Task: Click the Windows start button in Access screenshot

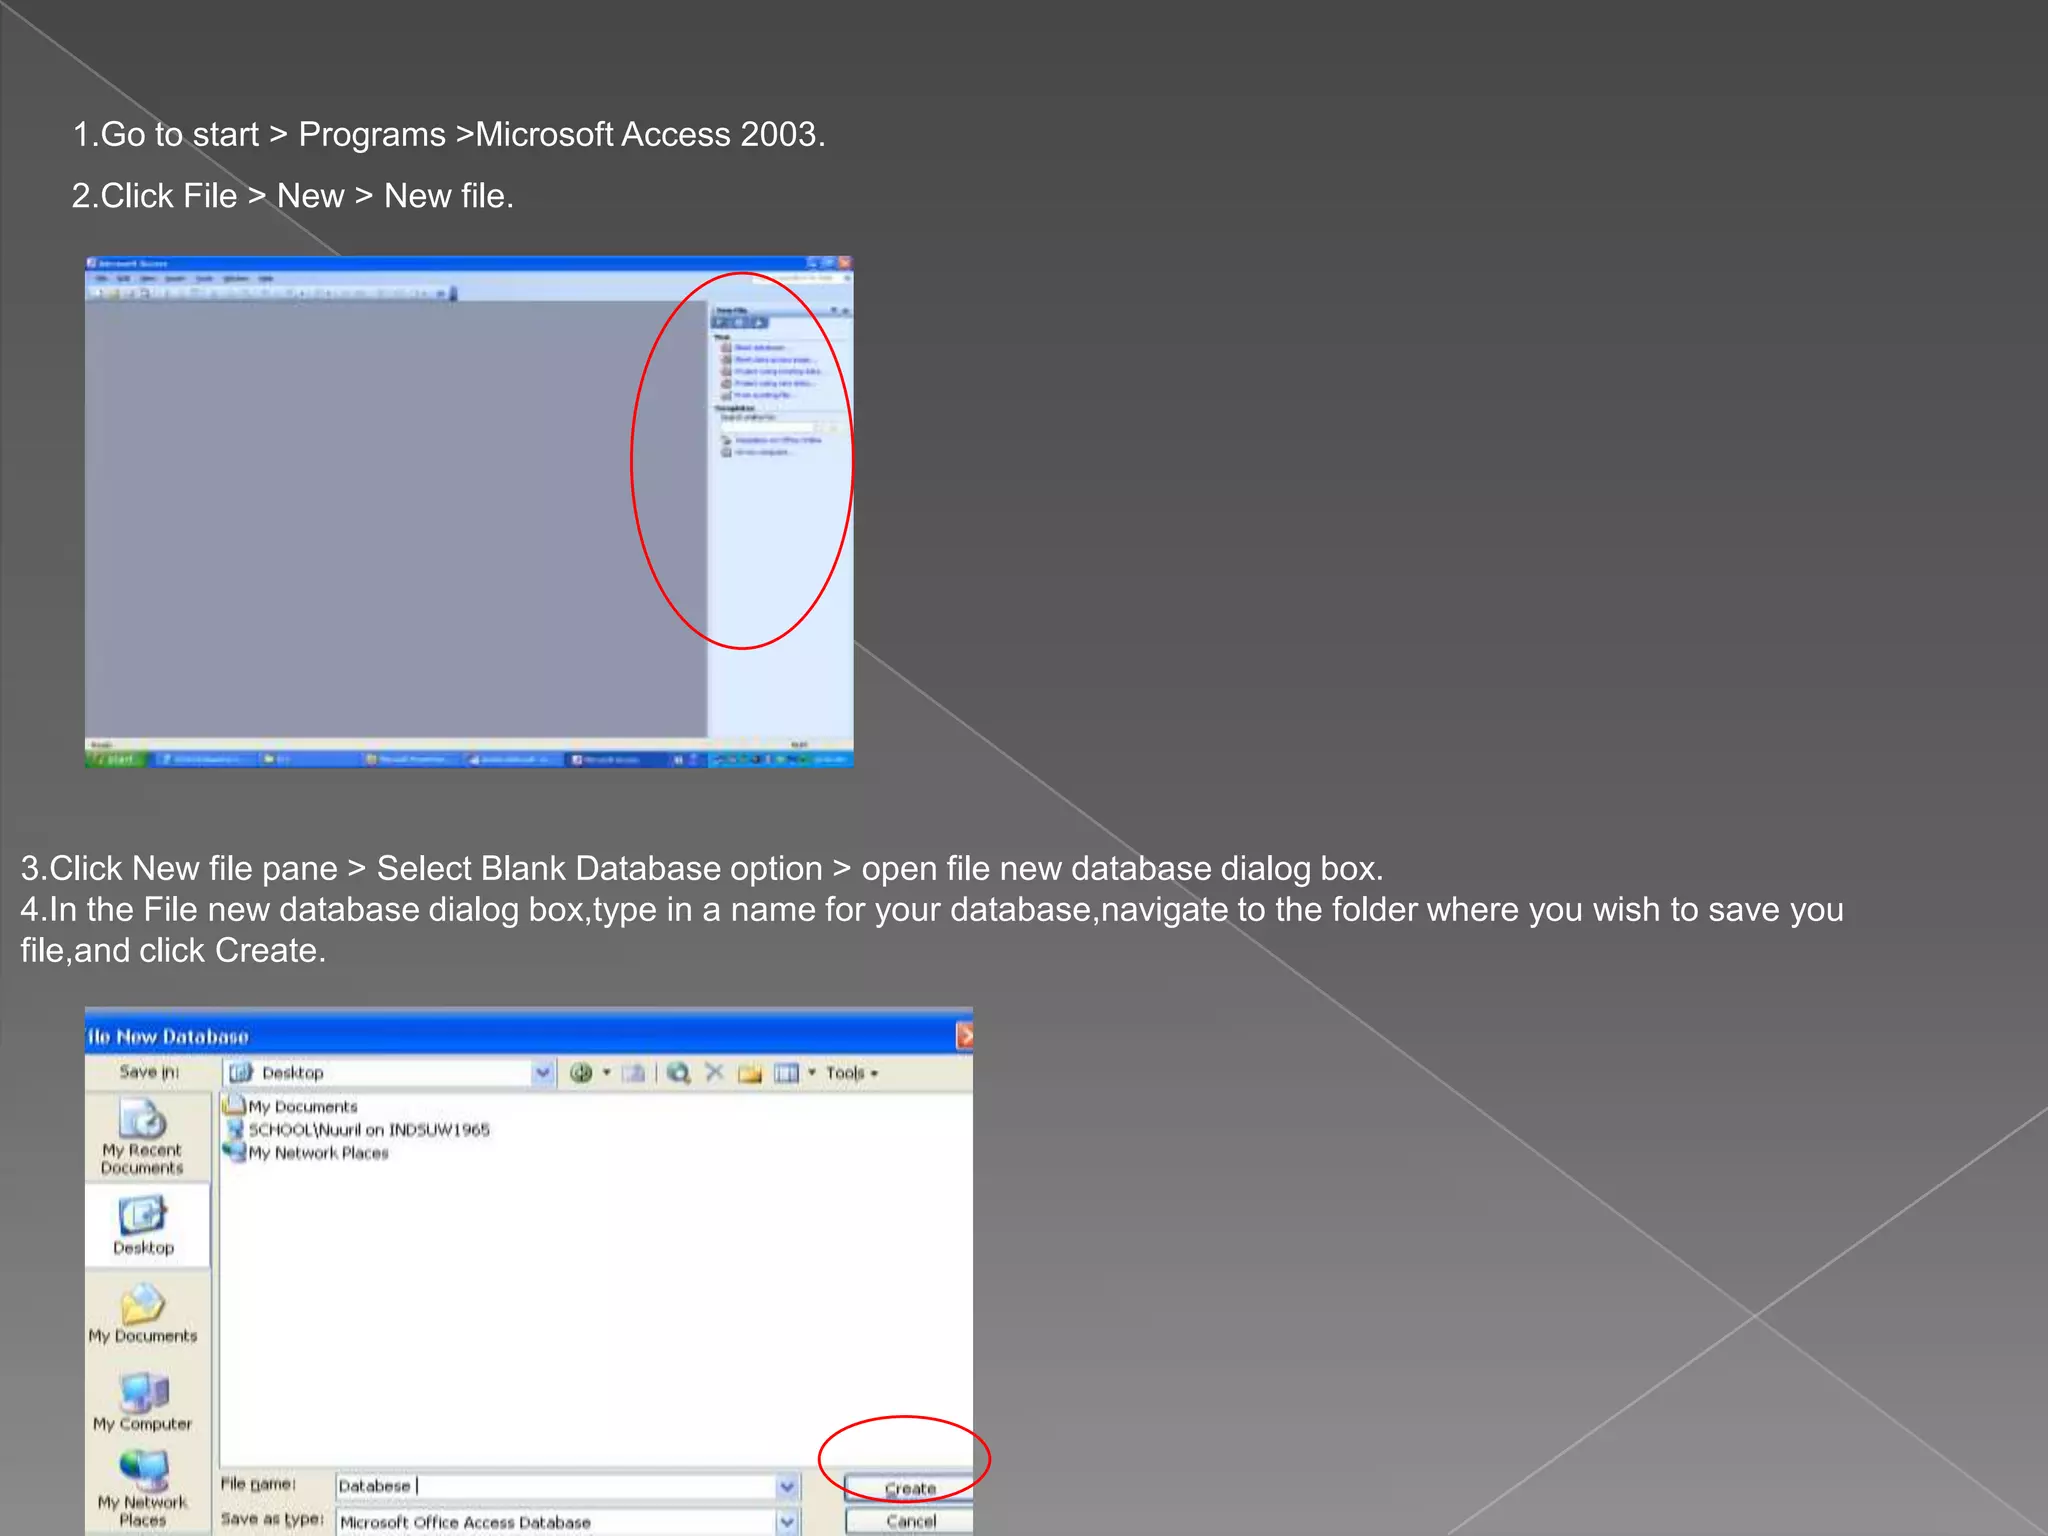Action: click(116, 760)
